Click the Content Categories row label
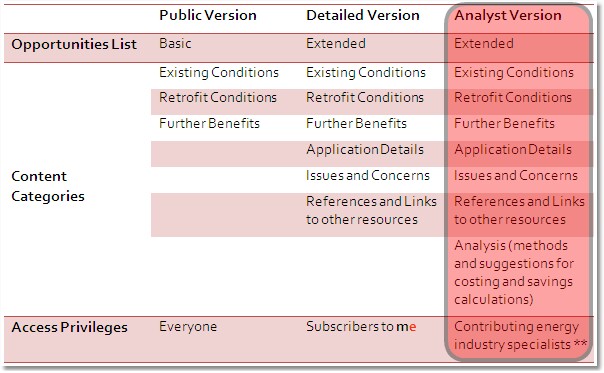Viewport: 604px width, 373px height. click(x=48, y=186)
